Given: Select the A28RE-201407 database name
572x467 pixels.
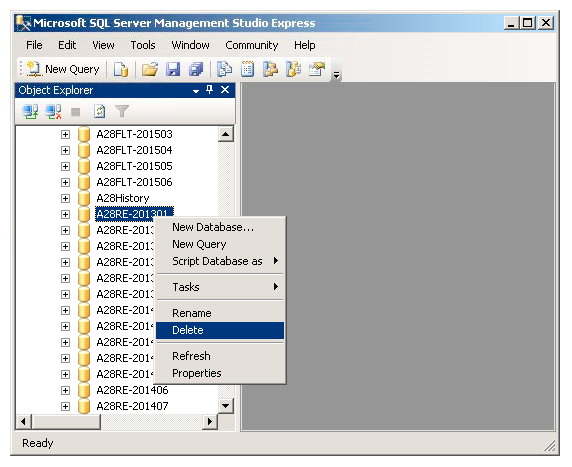Looking at the screenshot, I should [x=132, y=406].
